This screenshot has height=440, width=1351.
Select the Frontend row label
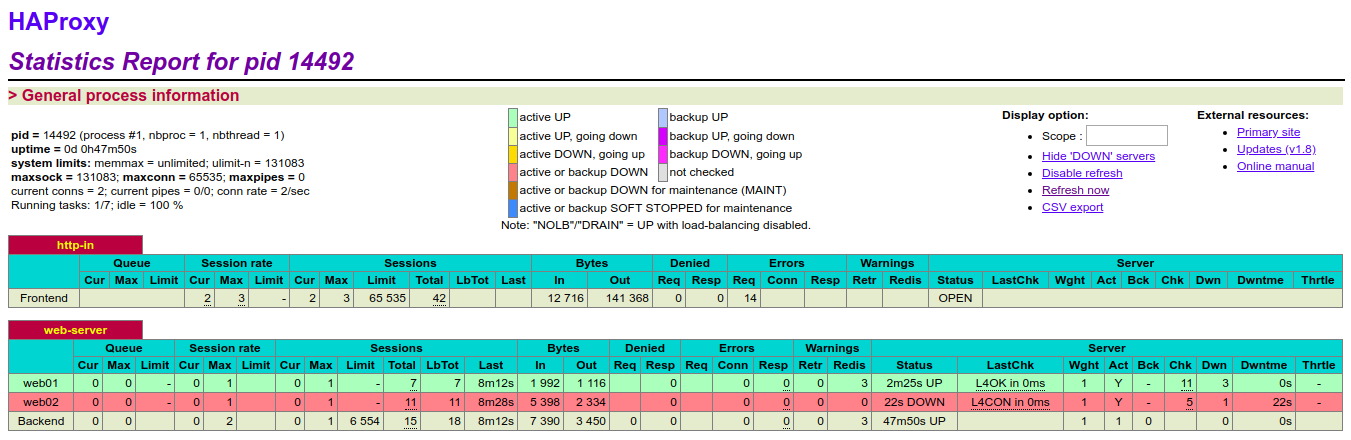pyautogui.click(x=44, y=298)
